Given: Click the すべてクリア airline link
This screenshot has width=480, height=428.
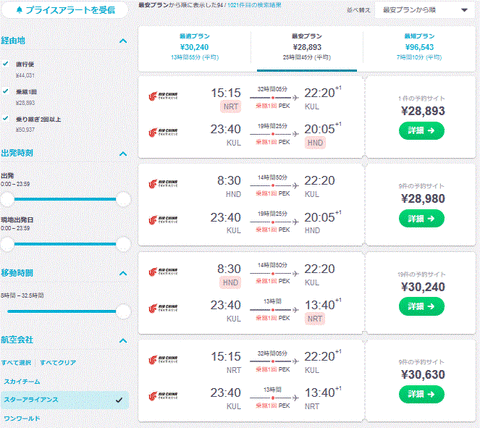Looking at the screenshot, I should (58, 362).
